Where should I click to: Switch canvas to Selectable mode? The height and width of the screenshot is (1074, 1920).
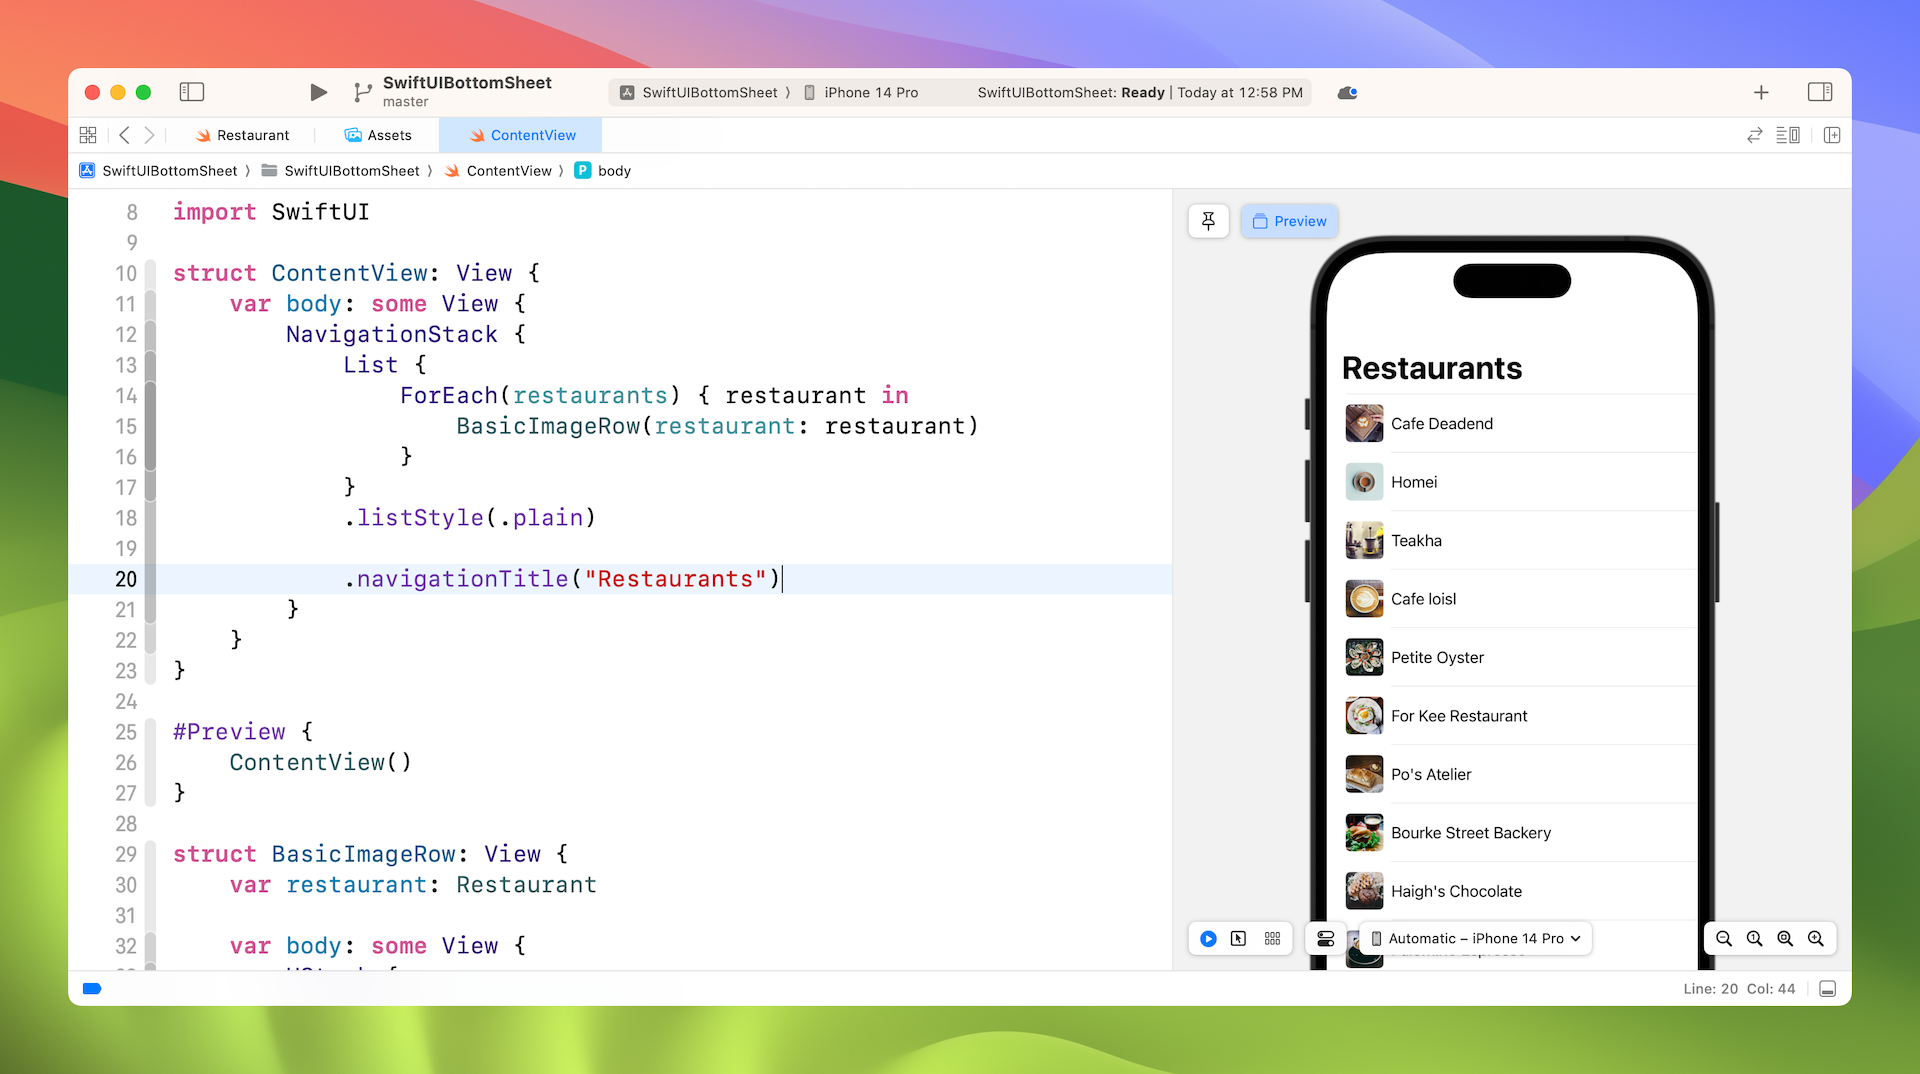pos(1239,939)
